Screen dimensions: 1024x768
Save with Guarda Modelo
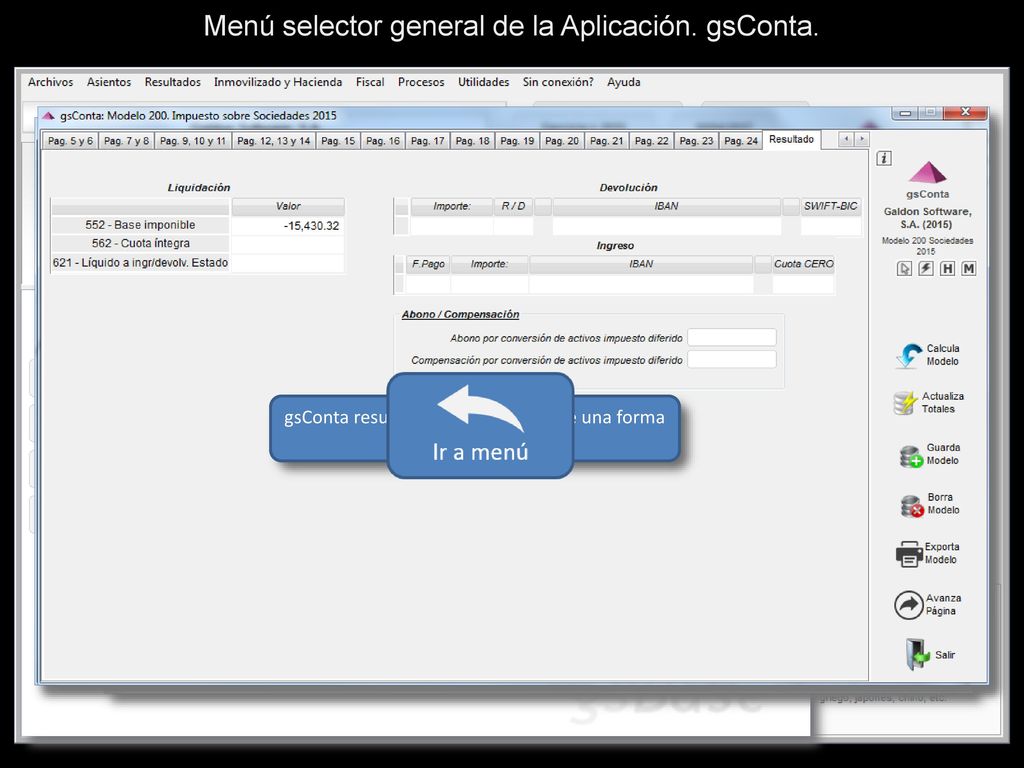point(929,455)
